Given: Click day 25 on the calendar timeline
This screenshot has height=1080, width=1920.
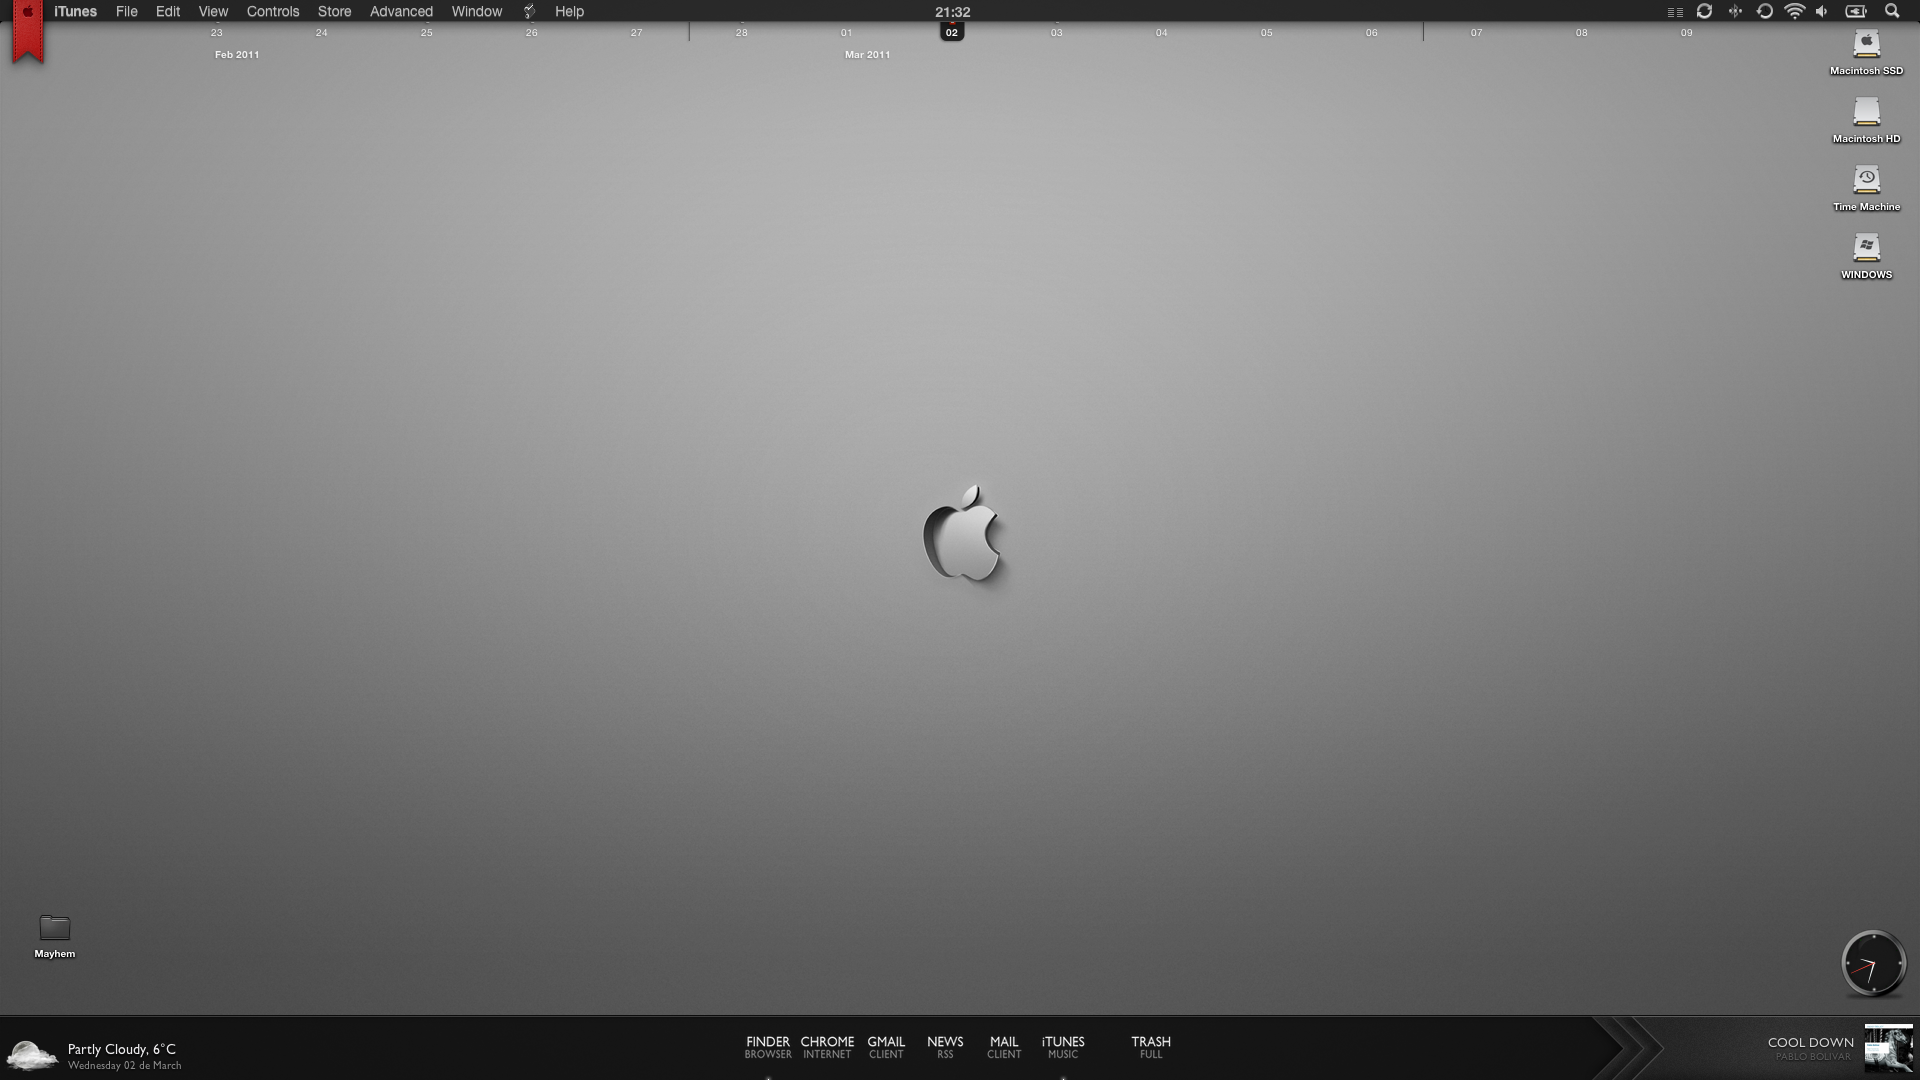Looking at the screenshot, I should click(x=426, y=33).
